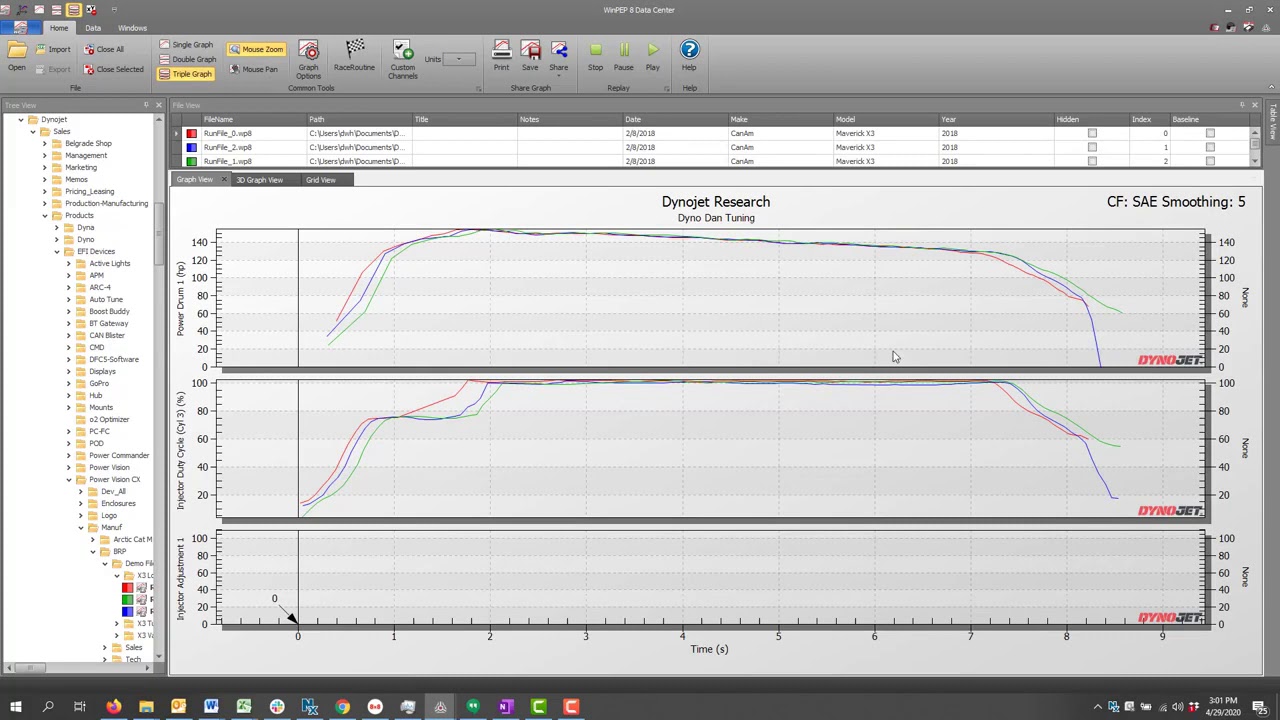Click Close All in the File group
This screenshot has width=1280, height=720.
[x=104, y=49]
